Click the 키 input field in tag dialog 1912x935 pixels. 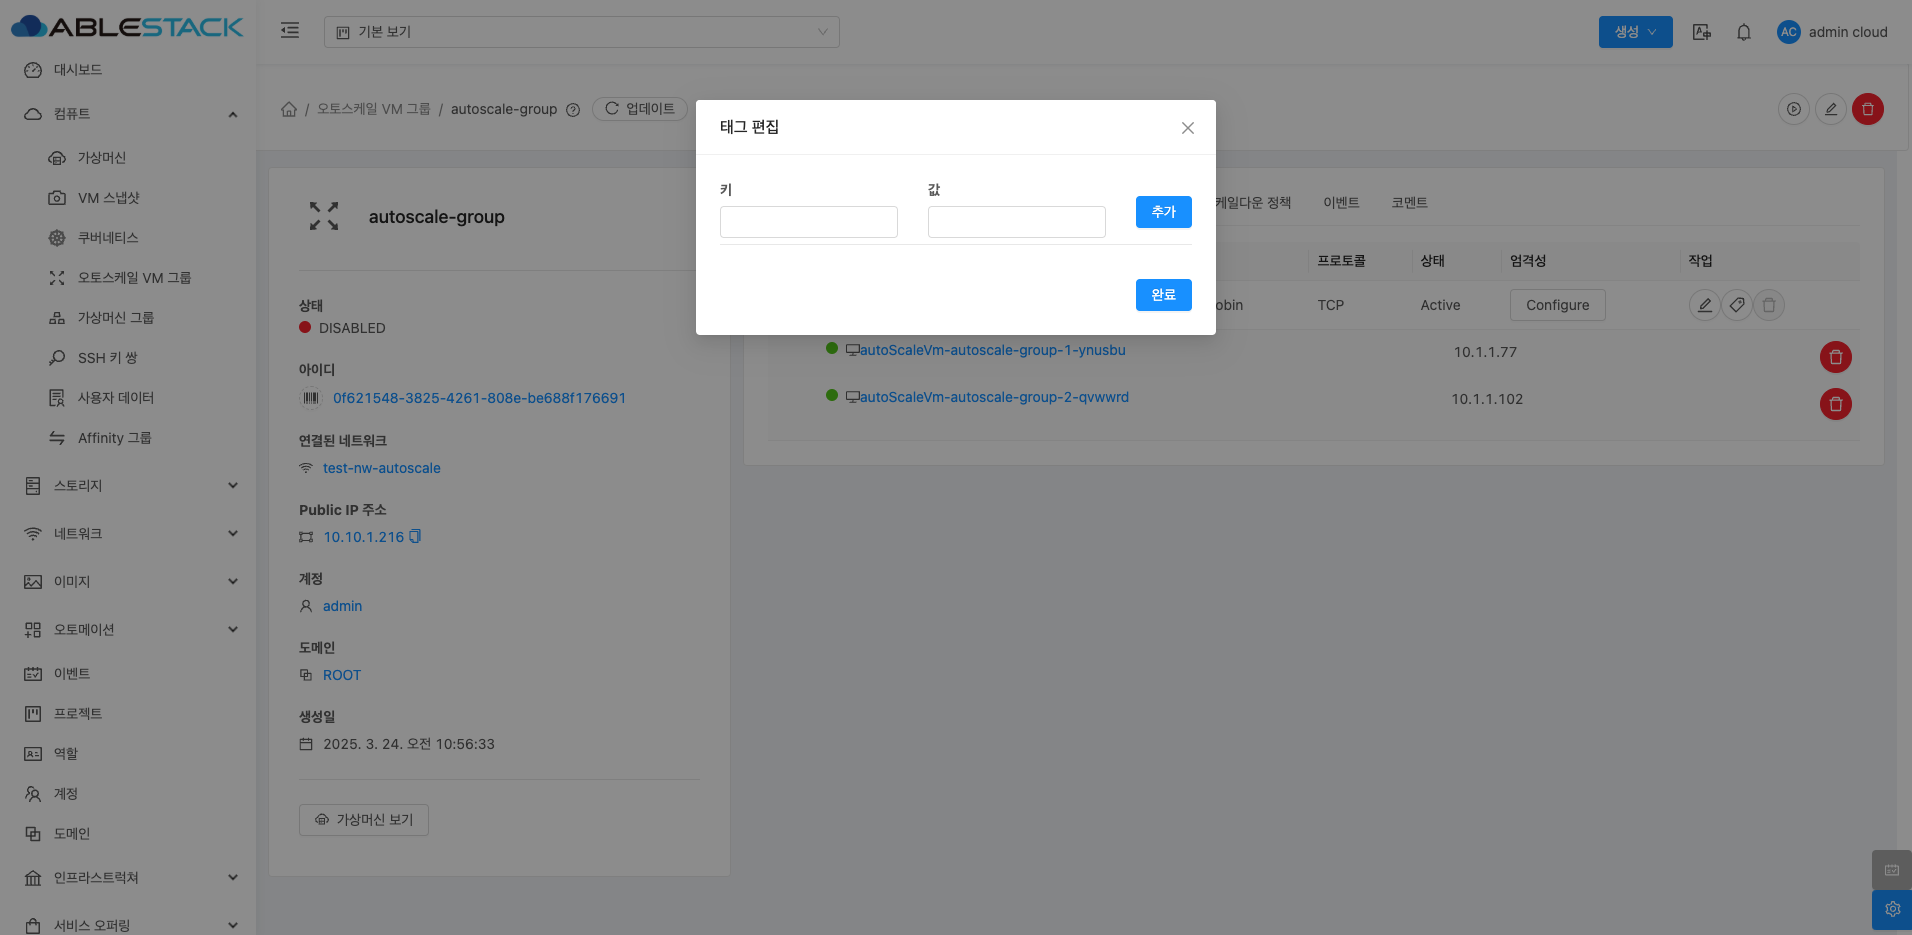pyautogui.click(x=809, y=222)
